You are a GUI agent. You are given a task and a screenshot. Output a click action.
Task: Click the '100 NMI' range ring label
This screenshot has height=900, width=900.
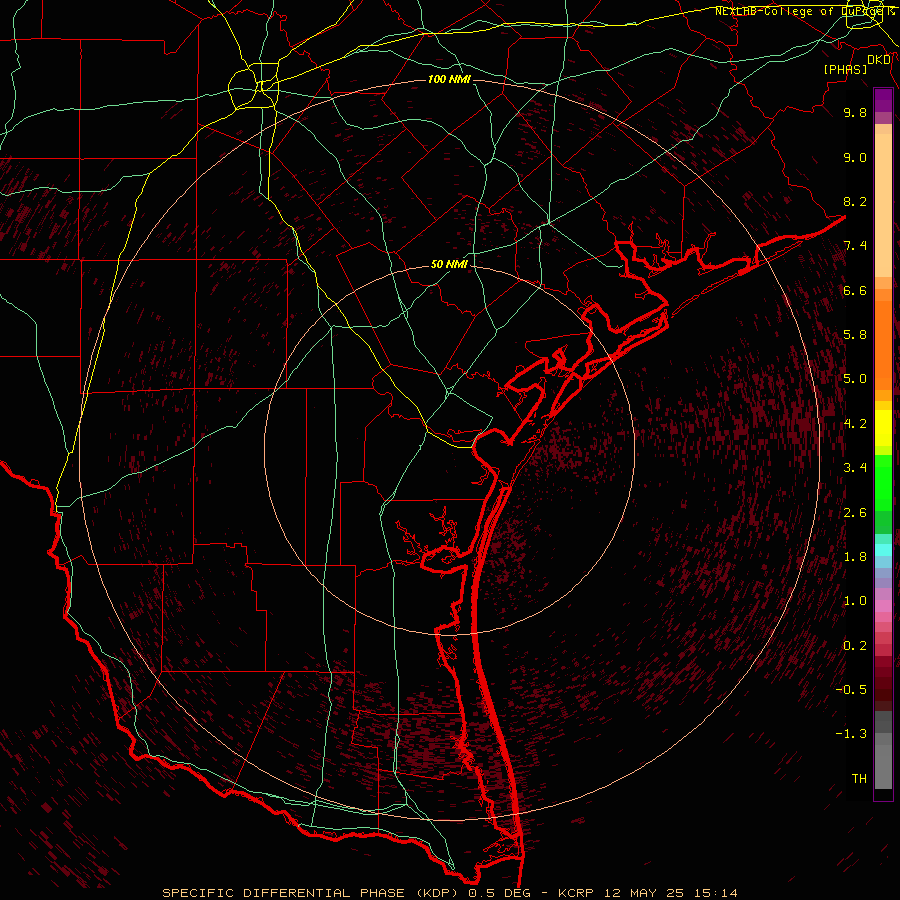point(449,79)
